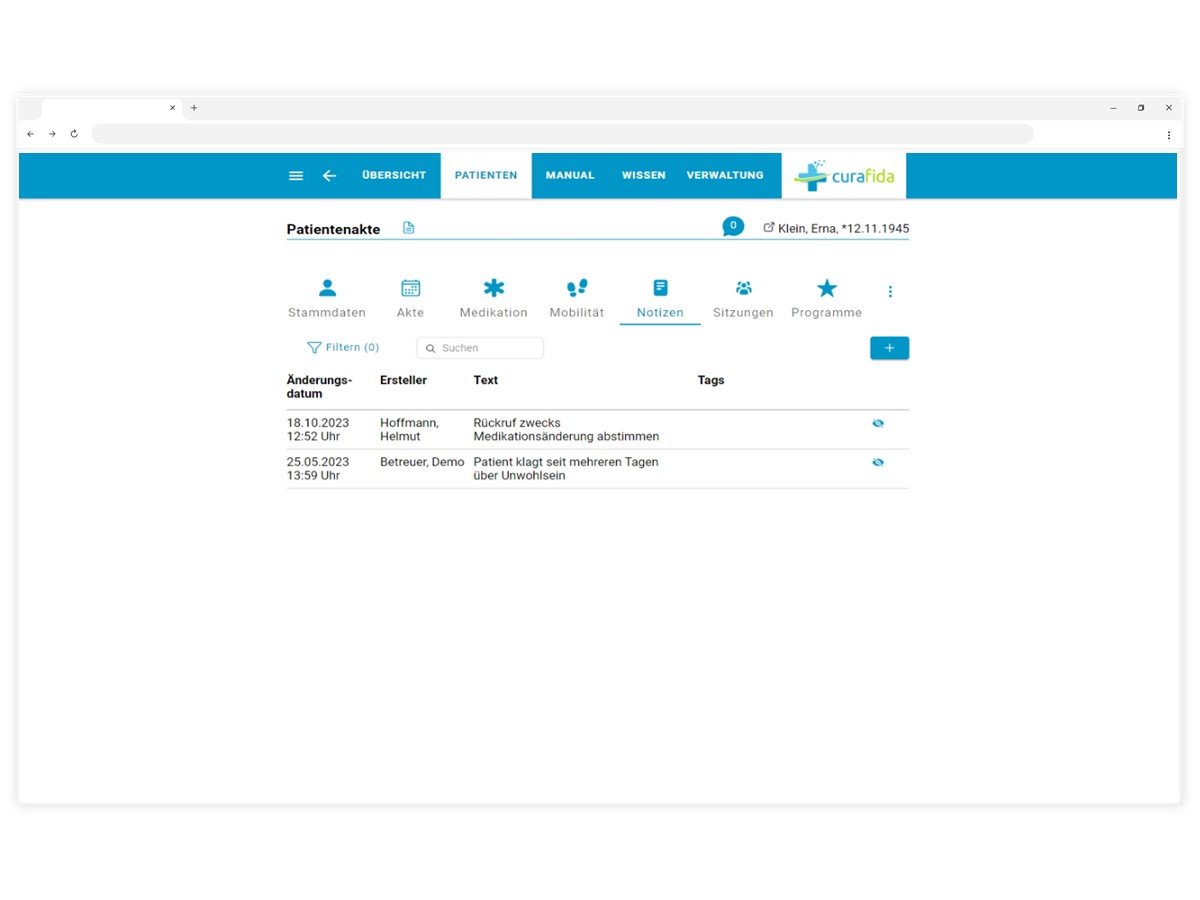Select the date 18.10.2023 12:52 Uhr
The height and width of the screenshot is (900, 1200).
[x=318, y=430]
